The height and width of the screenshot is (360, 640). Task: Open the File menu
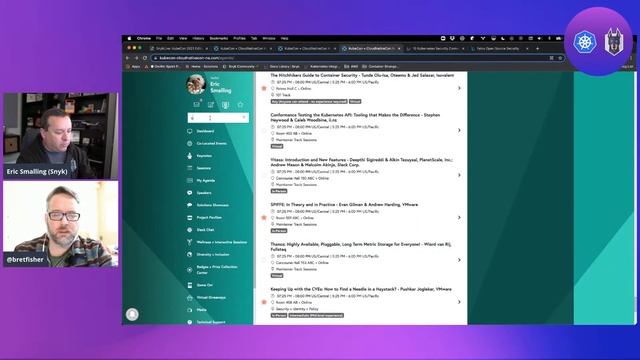coord(159,38)
